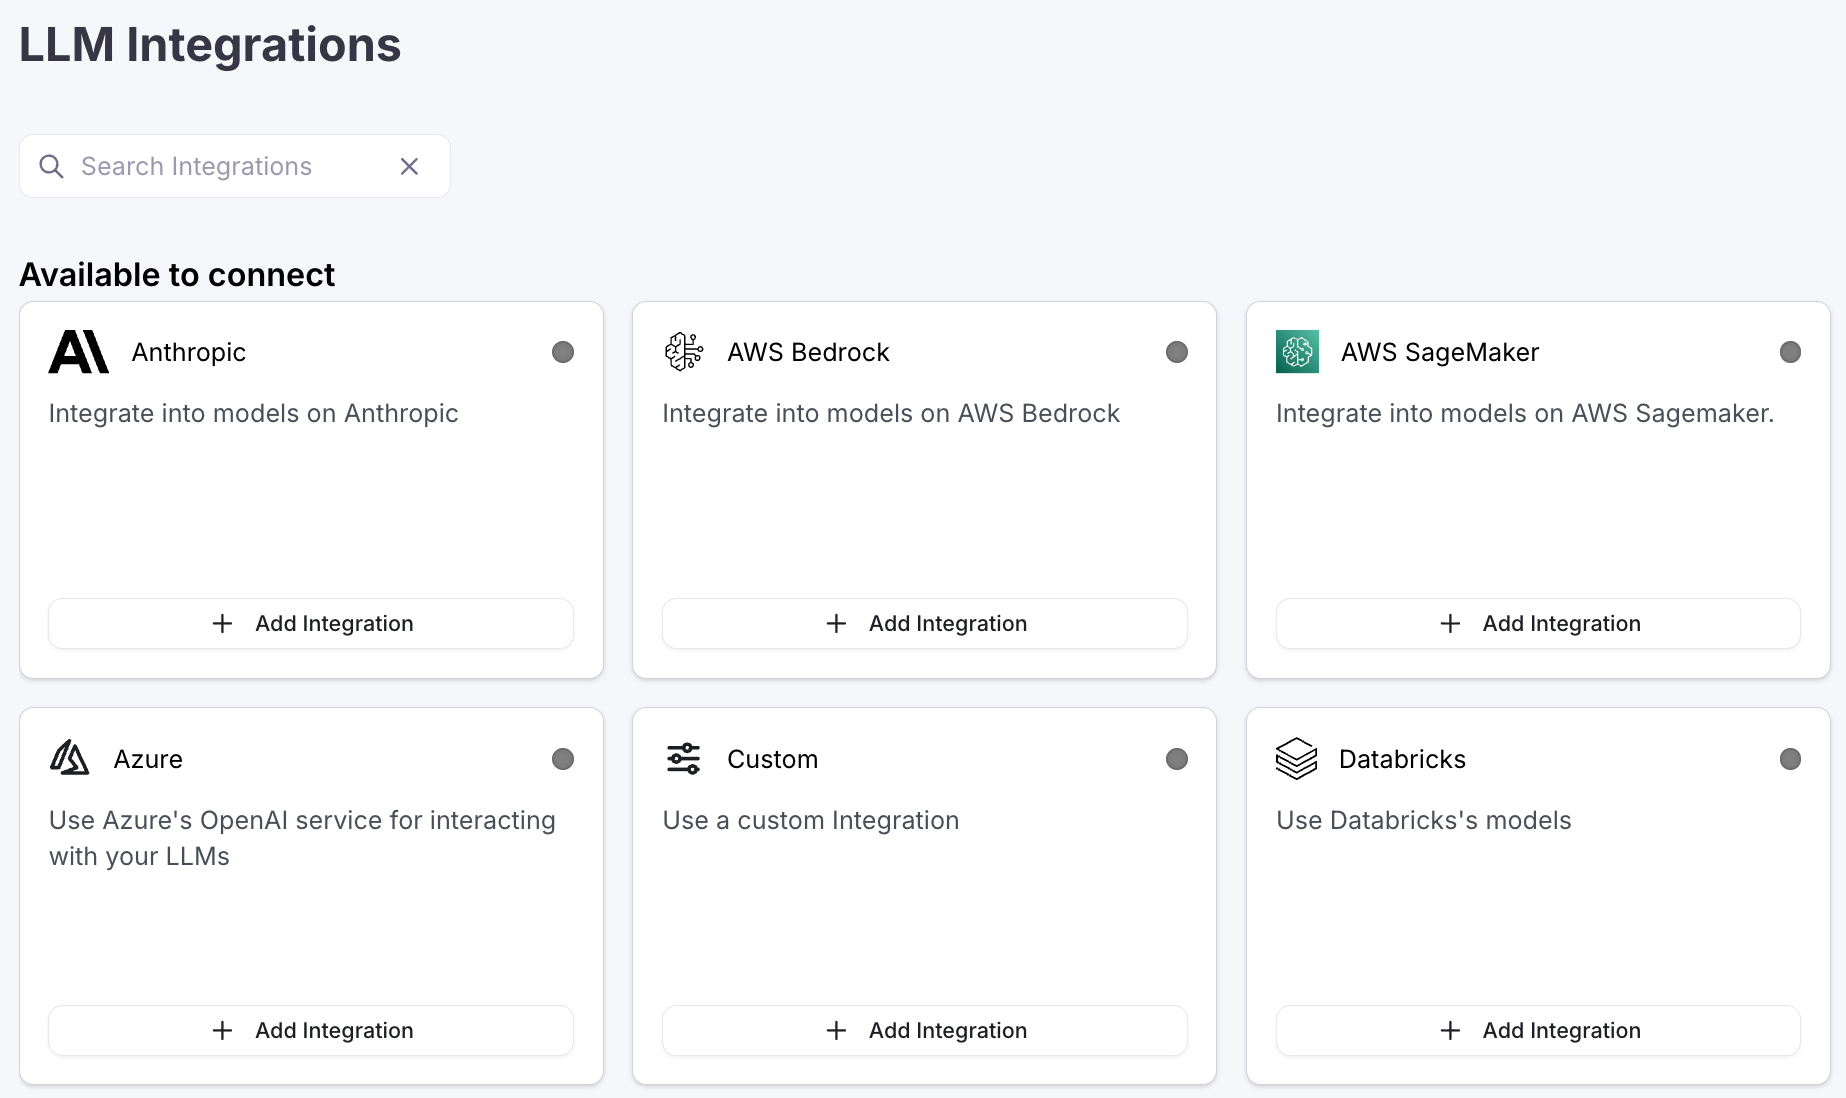Click the 'LLM Integrations' page title
This screenshot has width=1846, height=1098.
tap(210, 45)
